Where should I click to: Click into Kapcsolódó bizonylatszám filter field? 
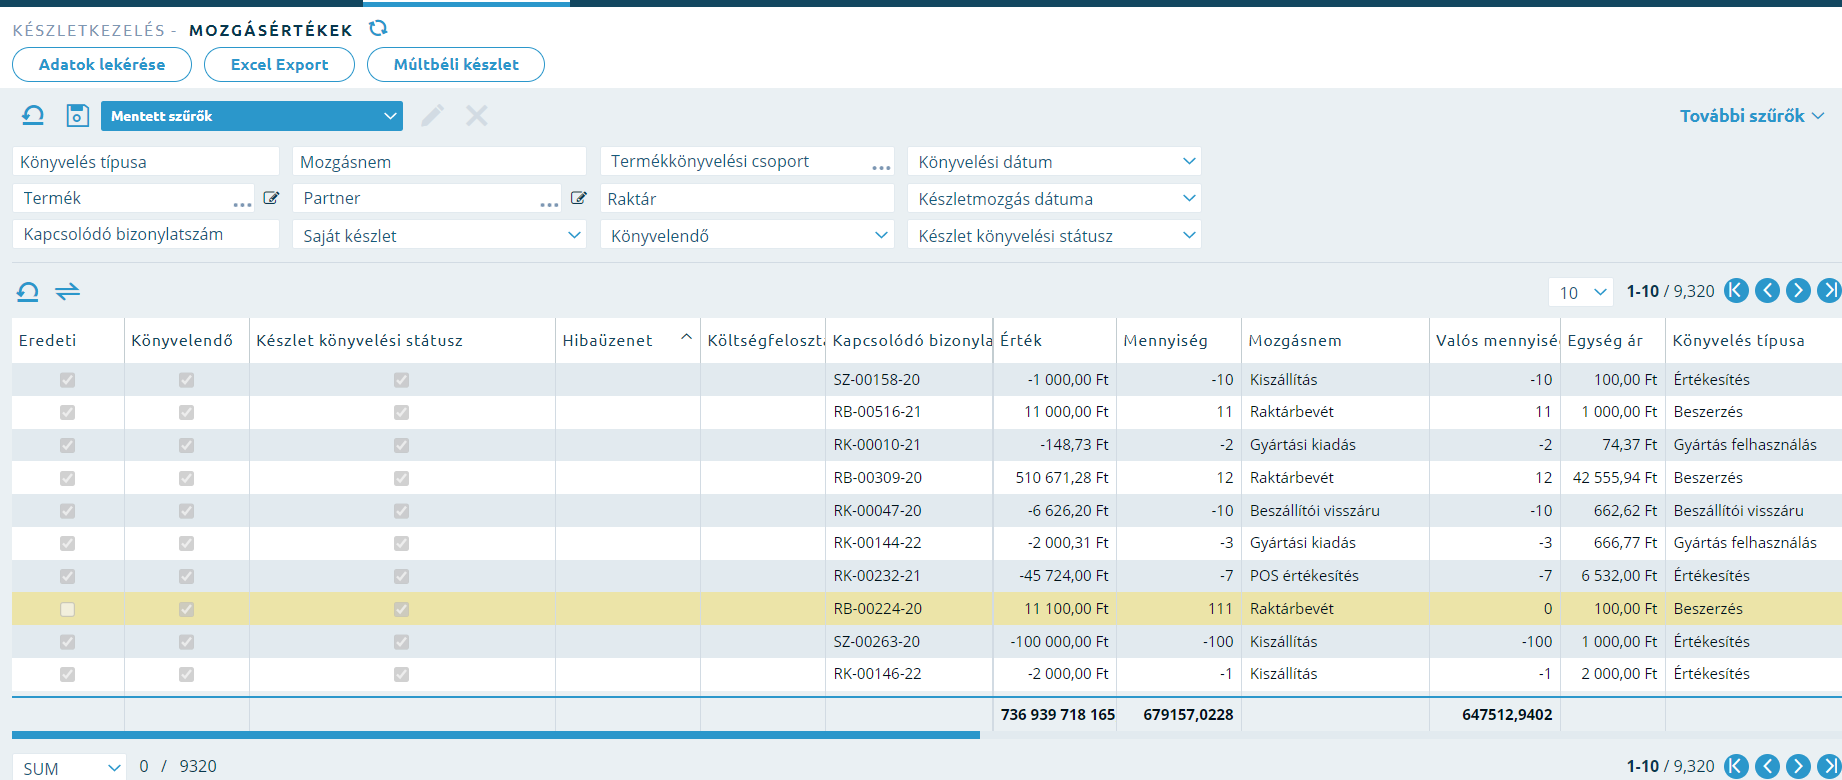tap(146, 234)
